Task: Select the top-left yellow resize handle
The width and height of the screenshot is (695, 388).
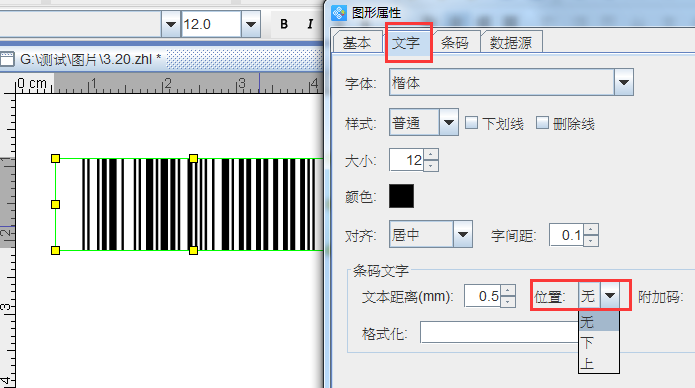Action: [x=55, y=158]
